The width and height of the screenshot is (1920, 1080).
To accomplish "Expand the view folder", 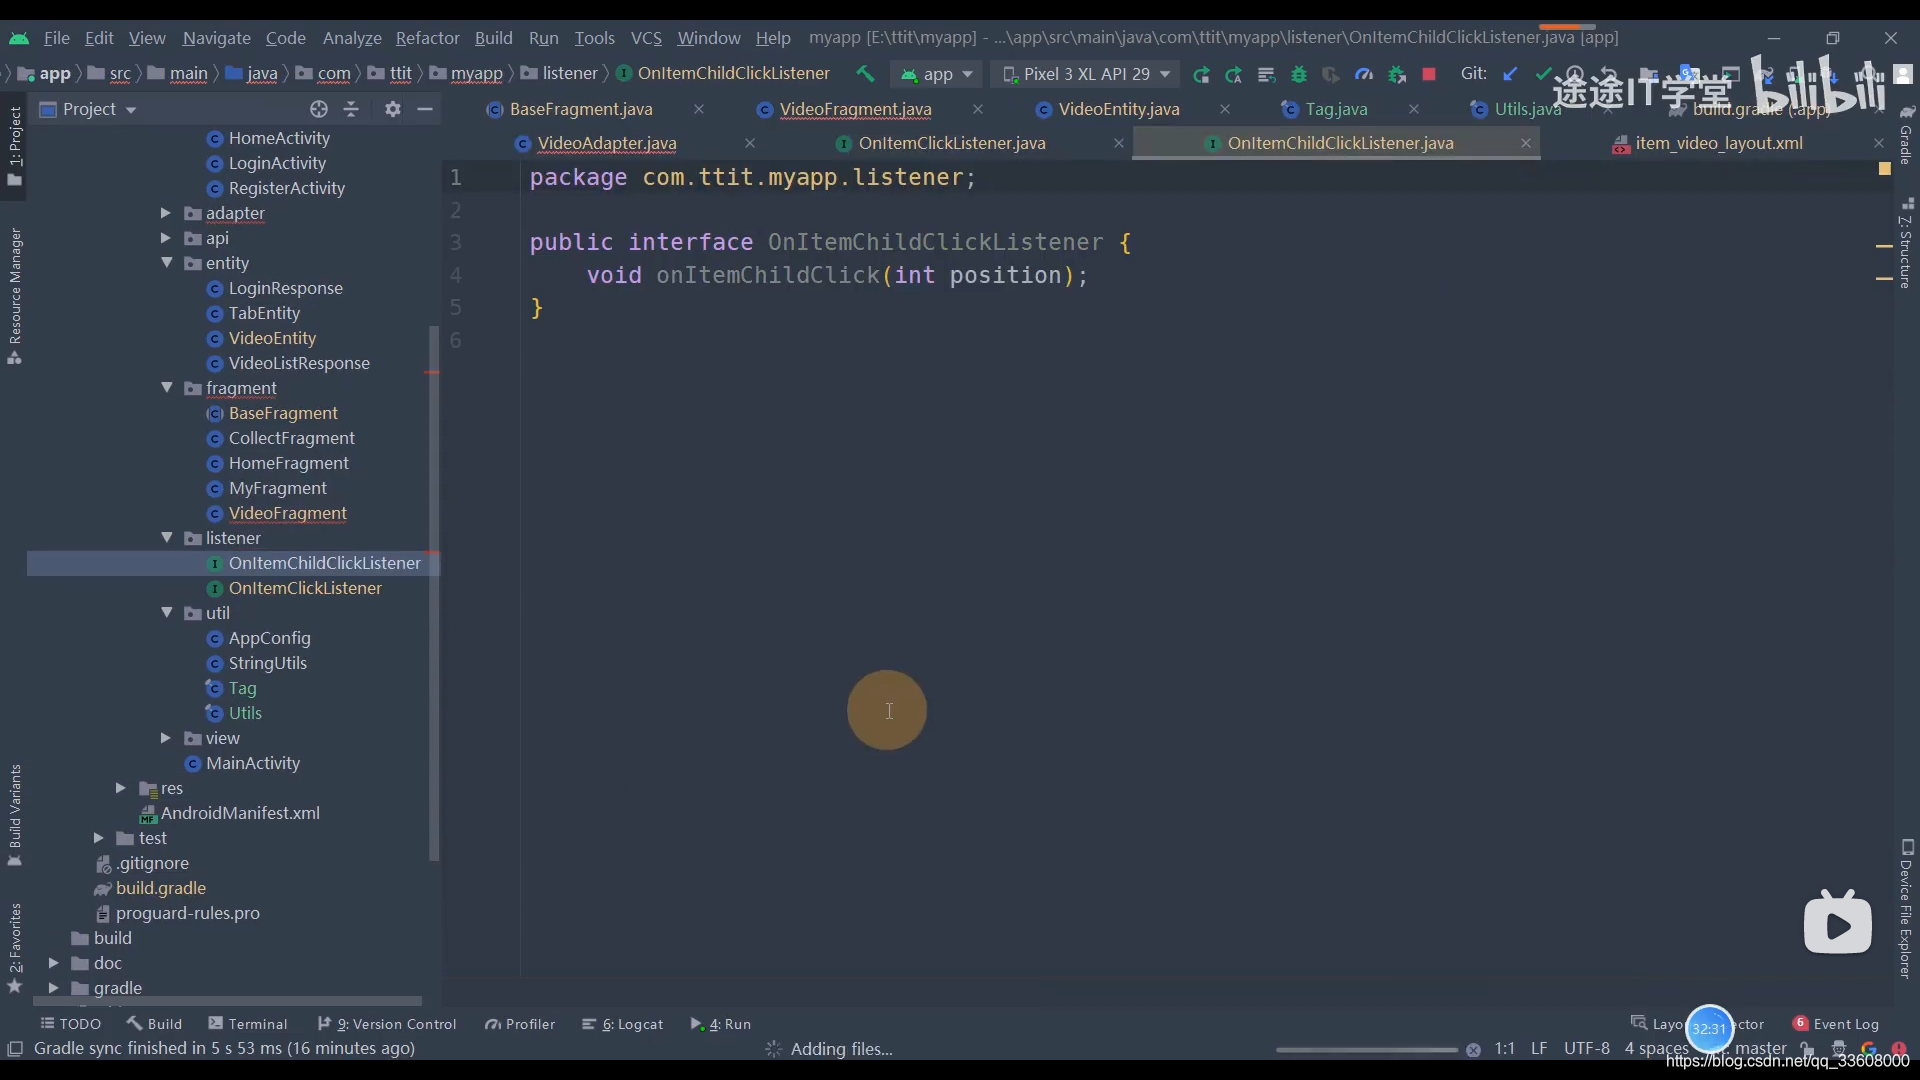I will (166, 738).
